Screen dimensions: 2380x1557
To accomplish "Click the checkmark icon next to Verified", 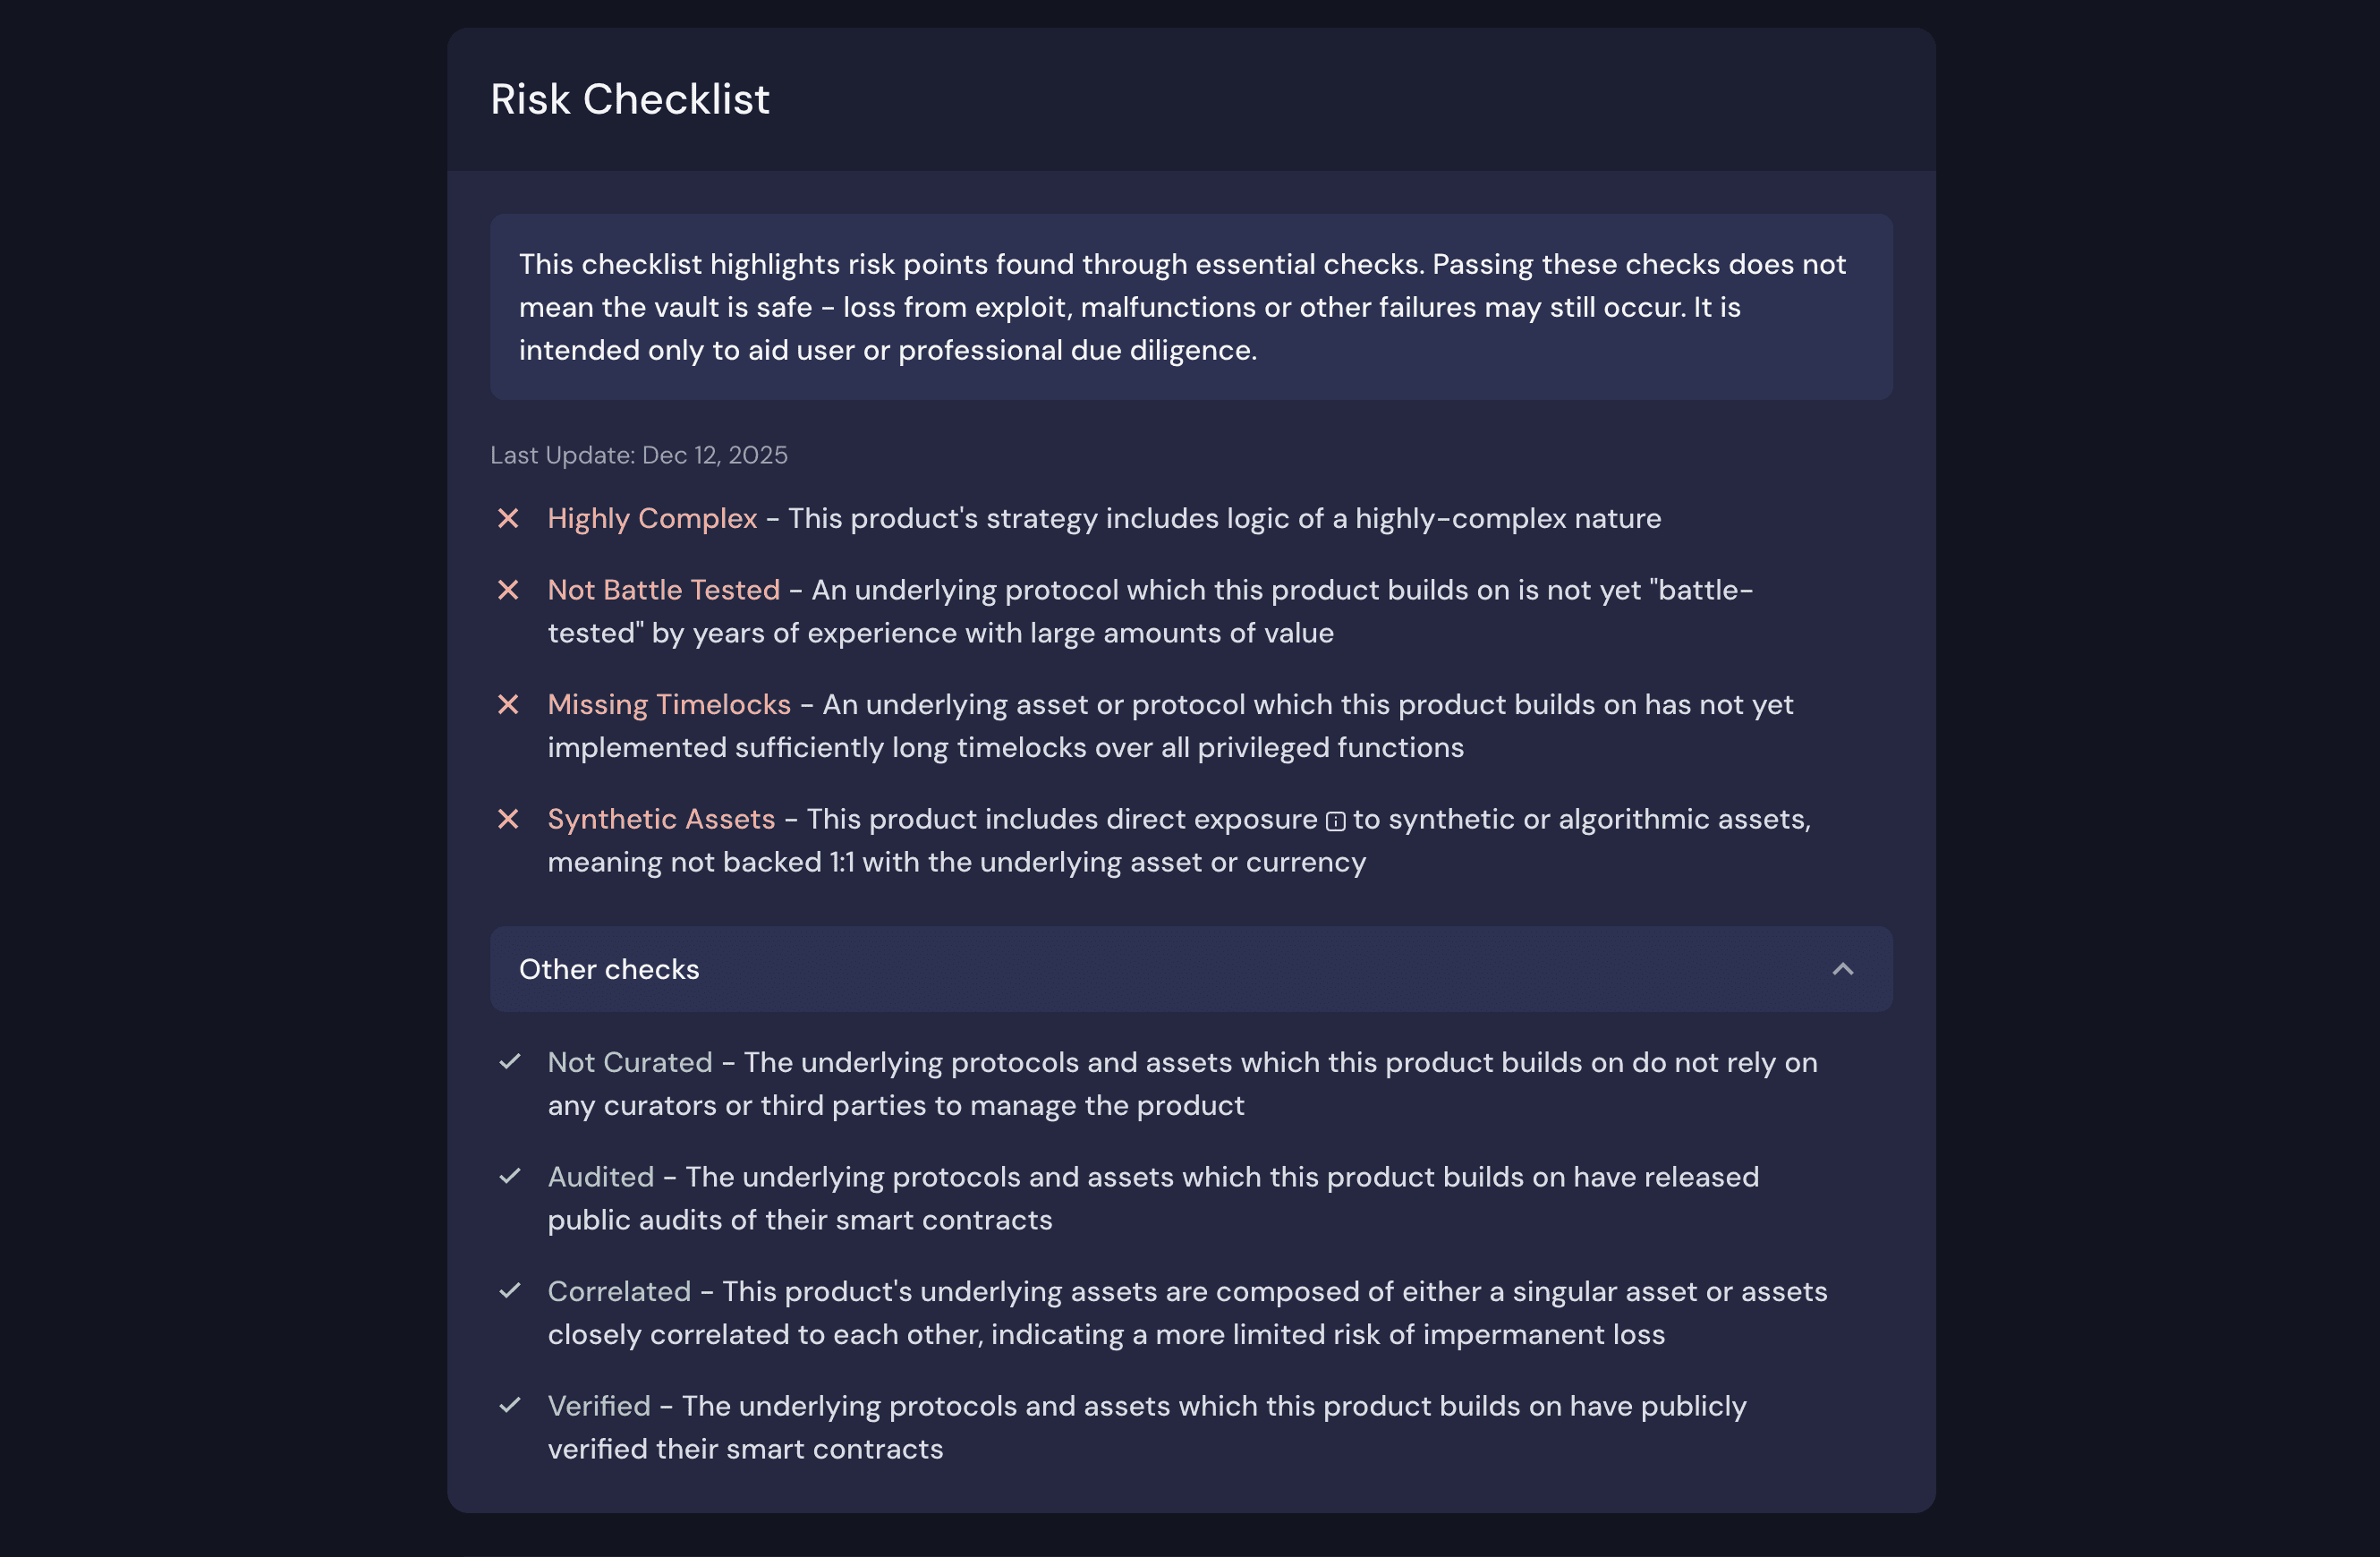I will (510, 1405).
